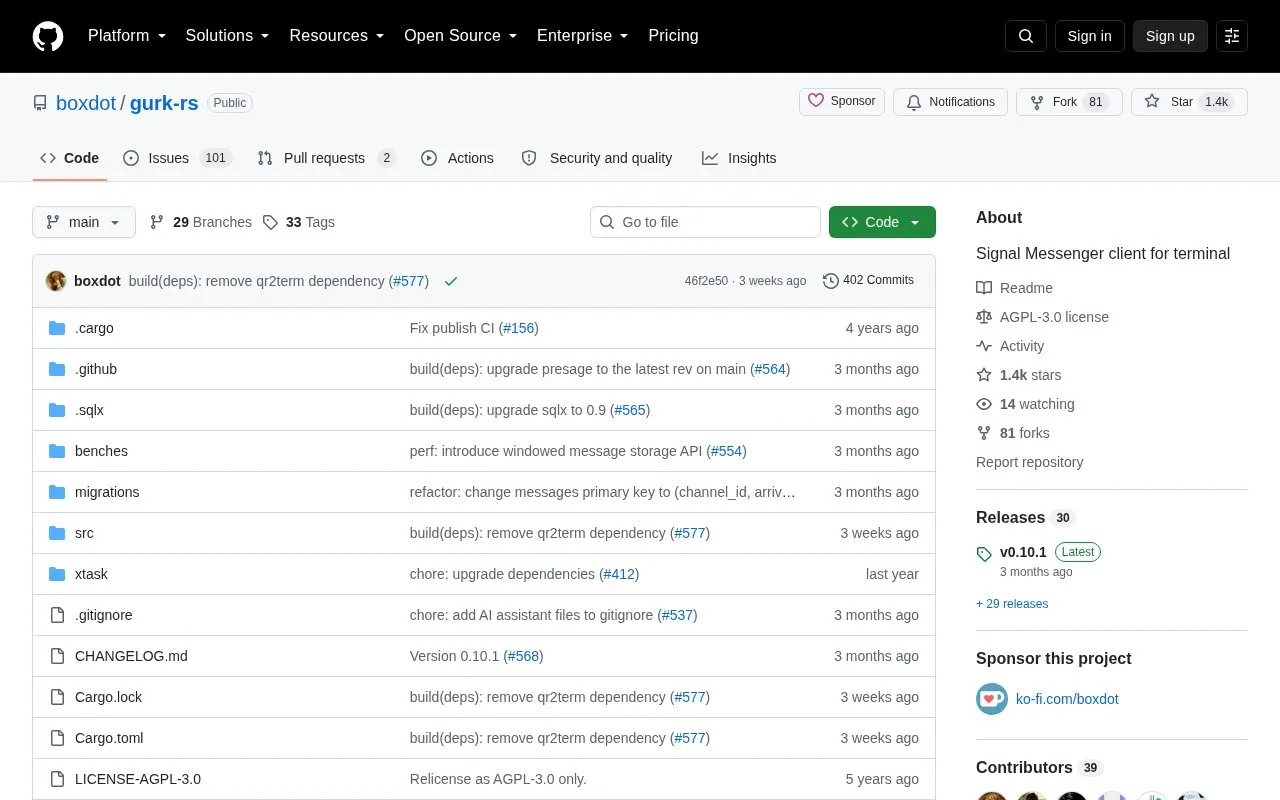Click the benches folder icon
1280x800 pixels.
pyautogui.click(x=57, y=451)
